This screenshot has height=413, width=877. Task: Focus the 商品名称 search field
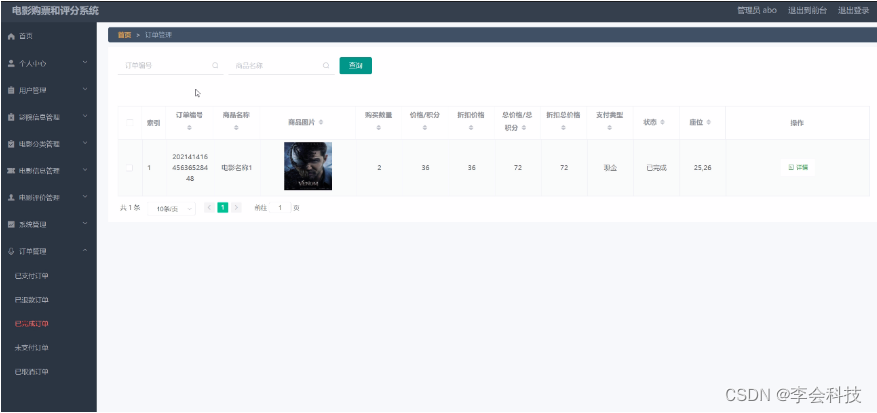281,65
